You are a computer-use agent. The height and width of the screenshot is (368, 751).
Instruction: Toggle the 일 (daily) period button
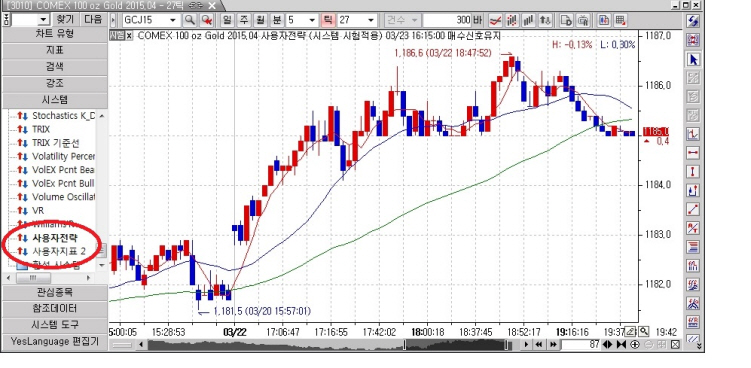[227, 20]
